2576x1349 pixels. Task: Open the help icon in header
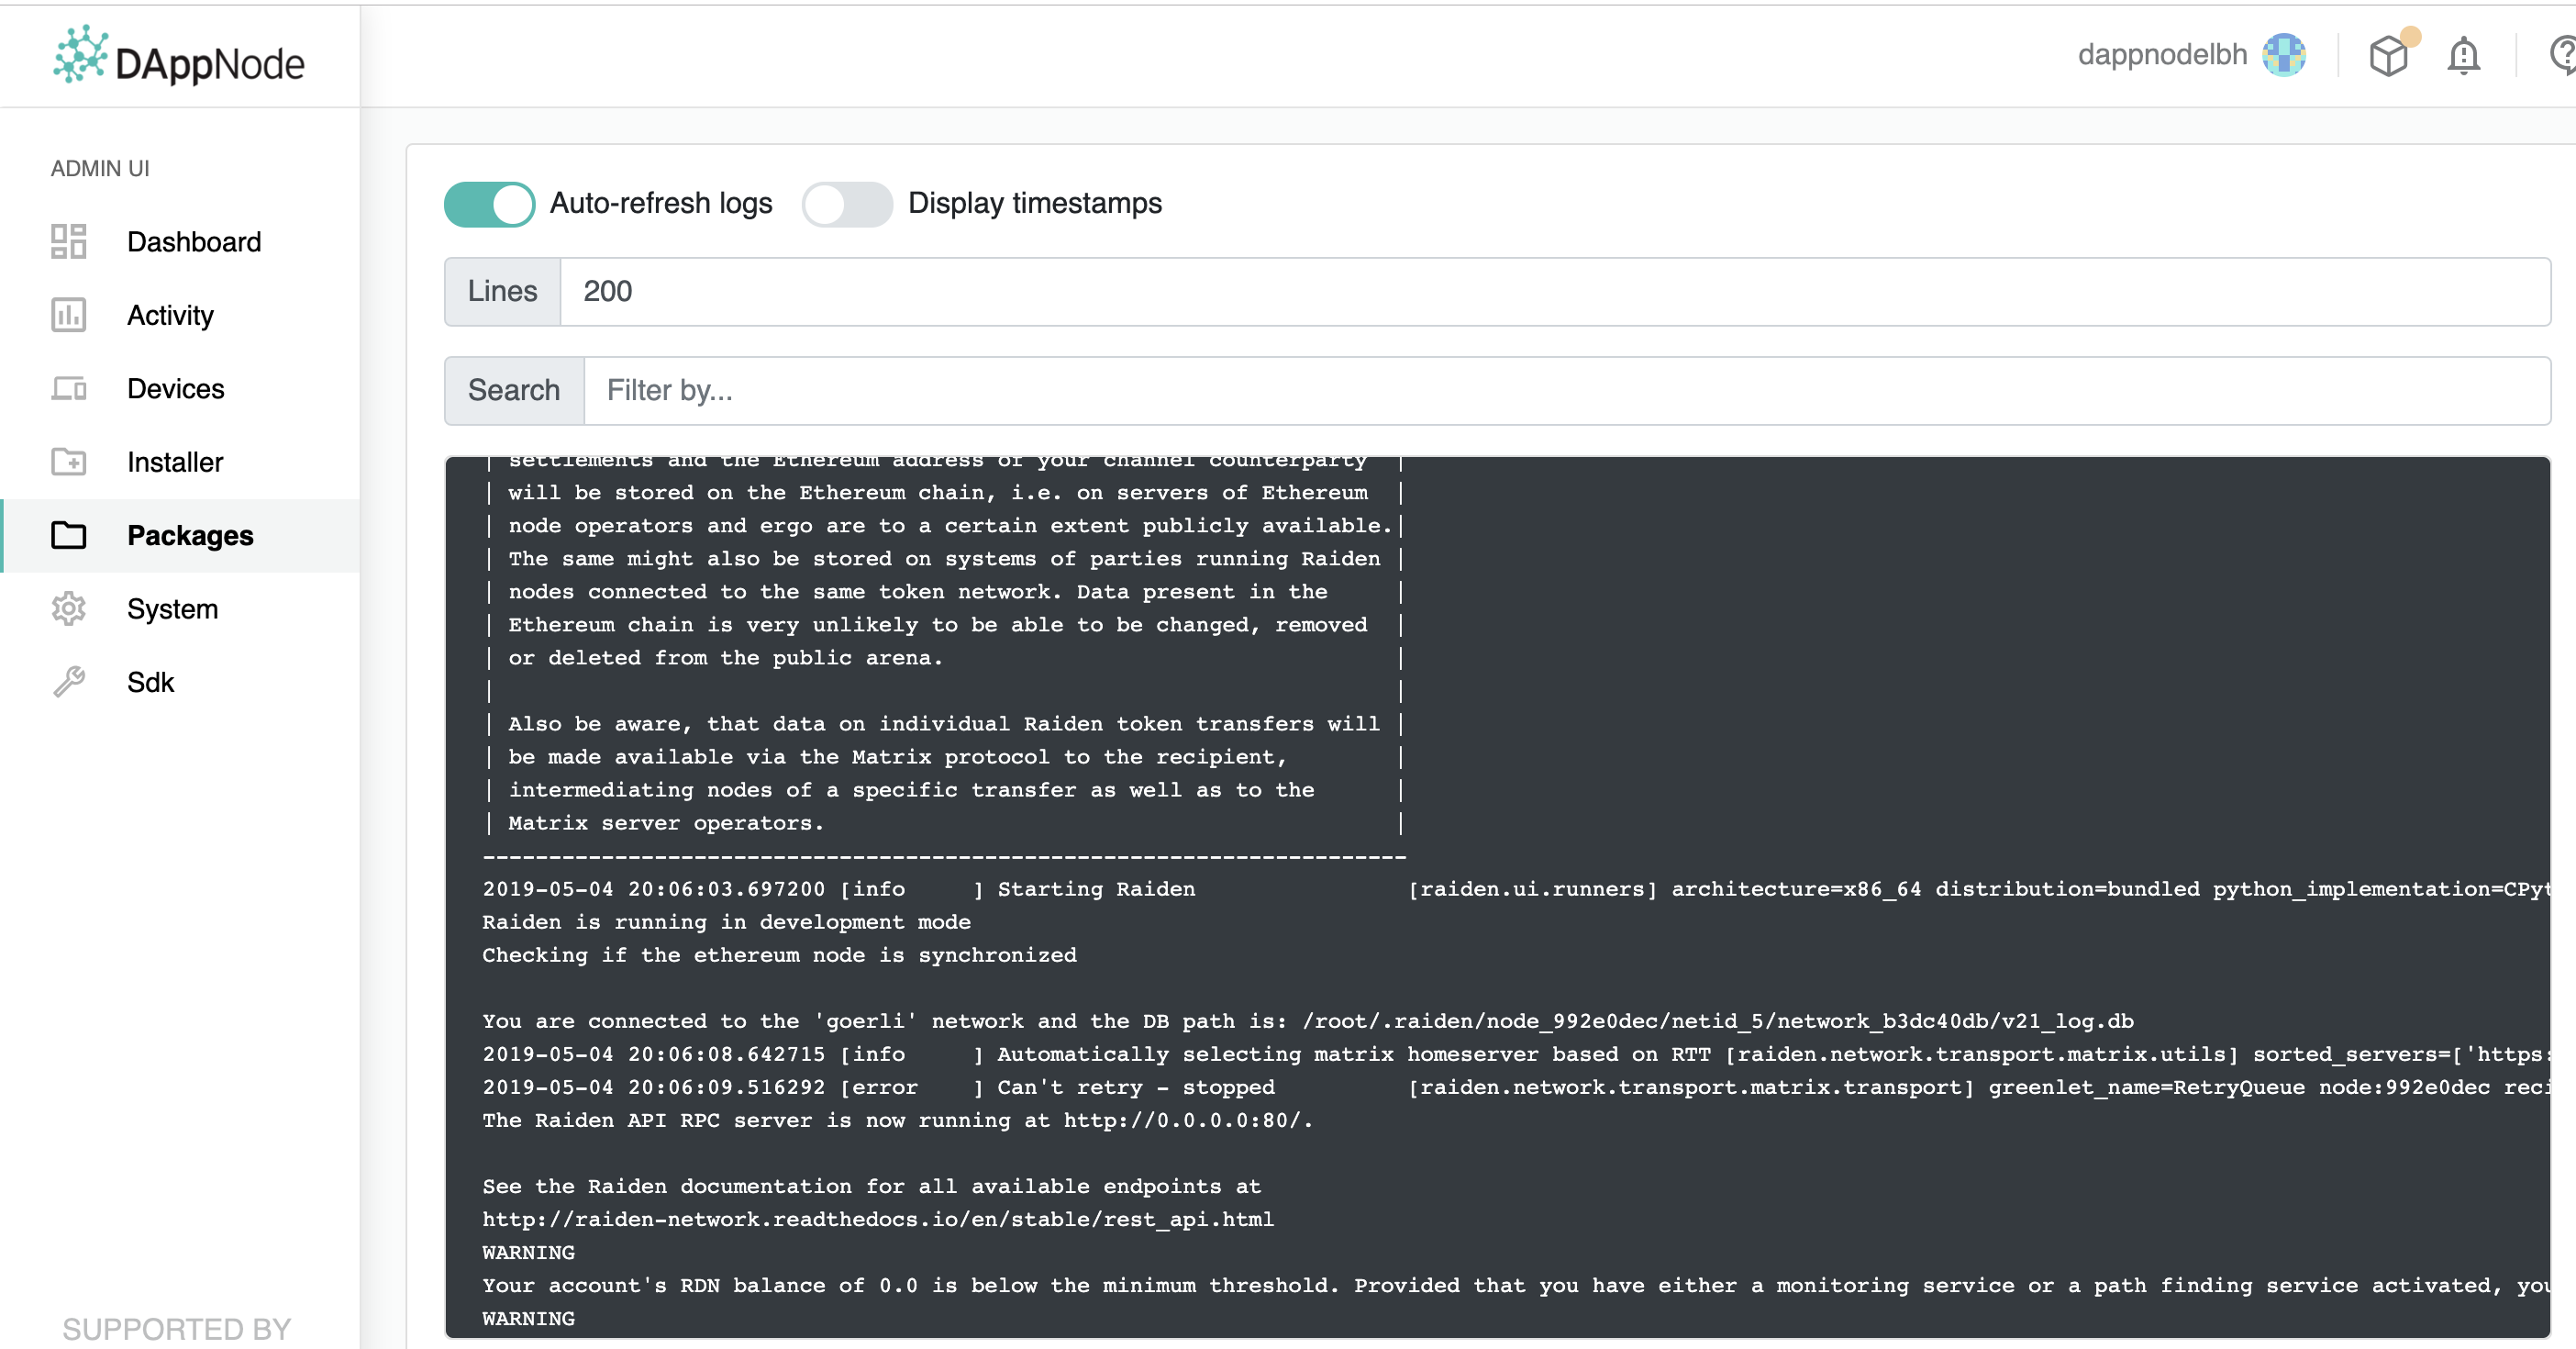2562,56
